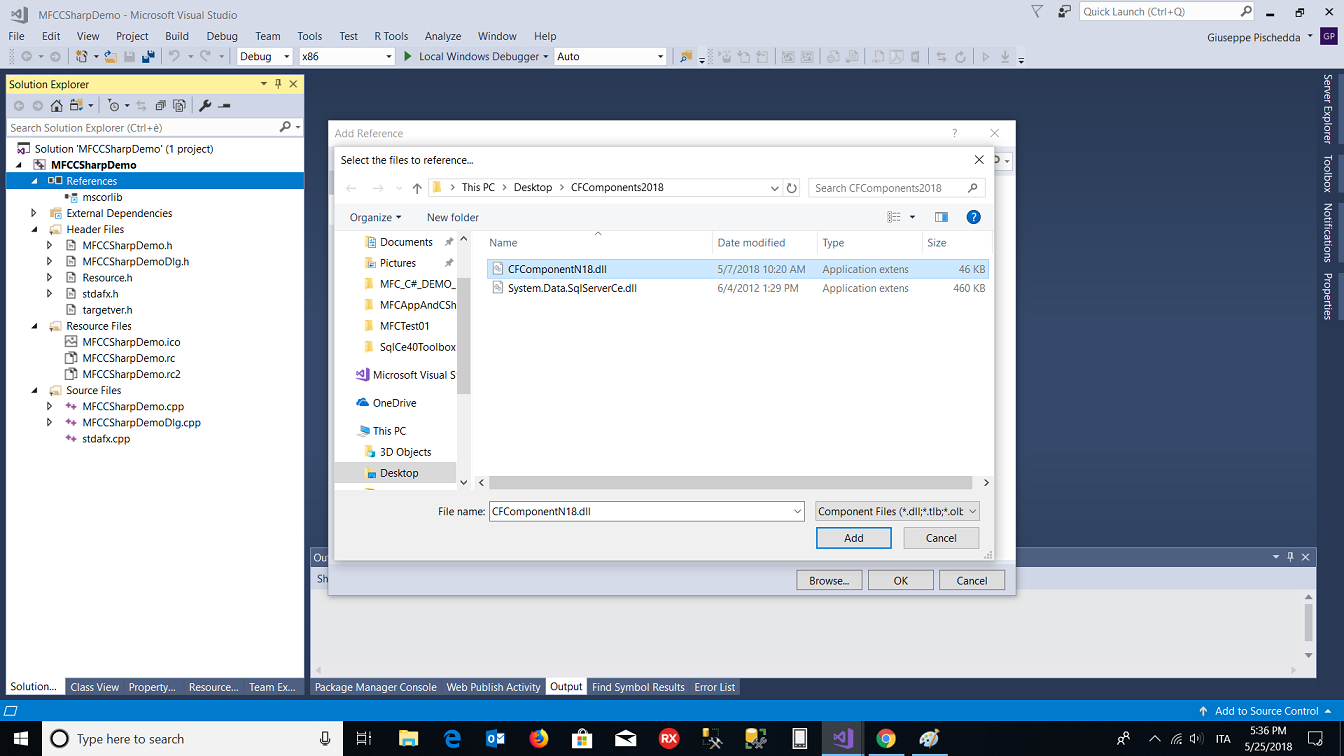Image resolution: width=1344 pixels, height=756 pixels.
Task: Click the notifications flag icon in title bar
Action: click(1037, 12)
